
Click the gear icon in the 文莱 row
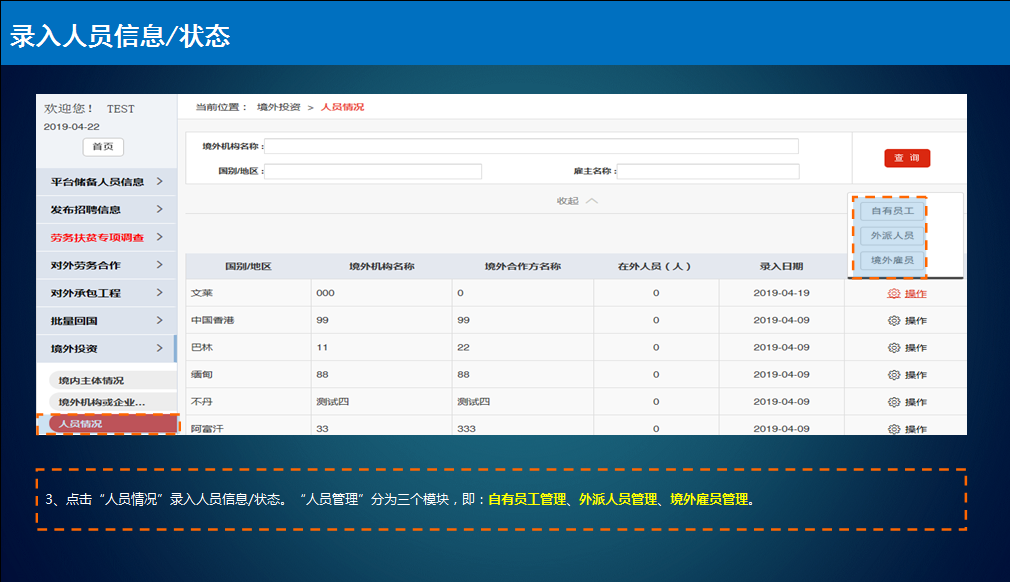pos(894,294)
